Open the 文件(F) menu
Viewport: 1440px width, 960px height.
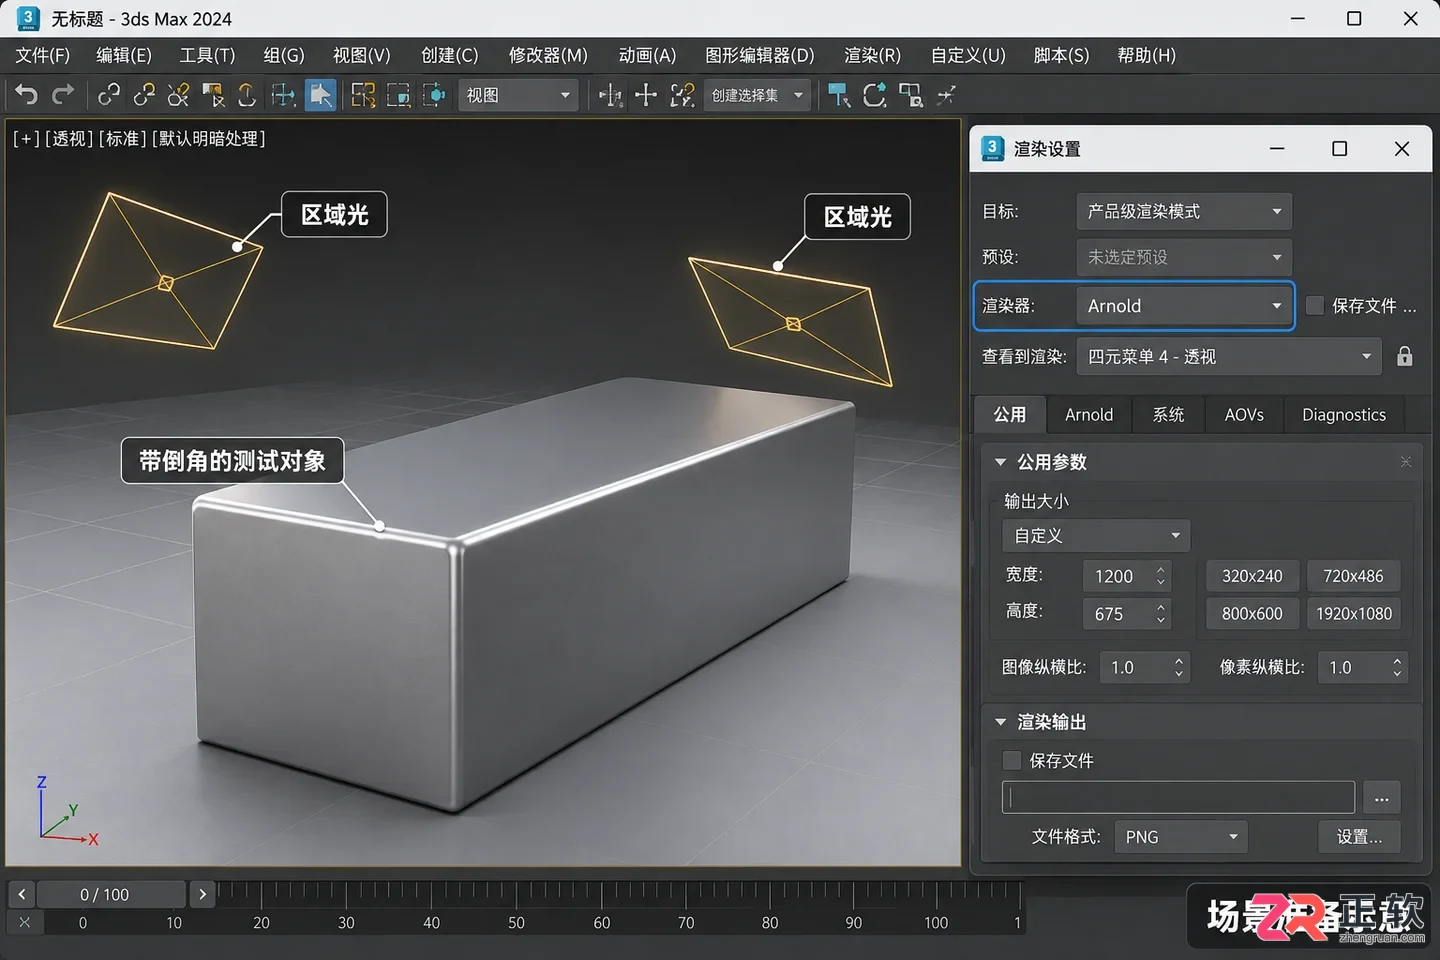tap(43, 55)
